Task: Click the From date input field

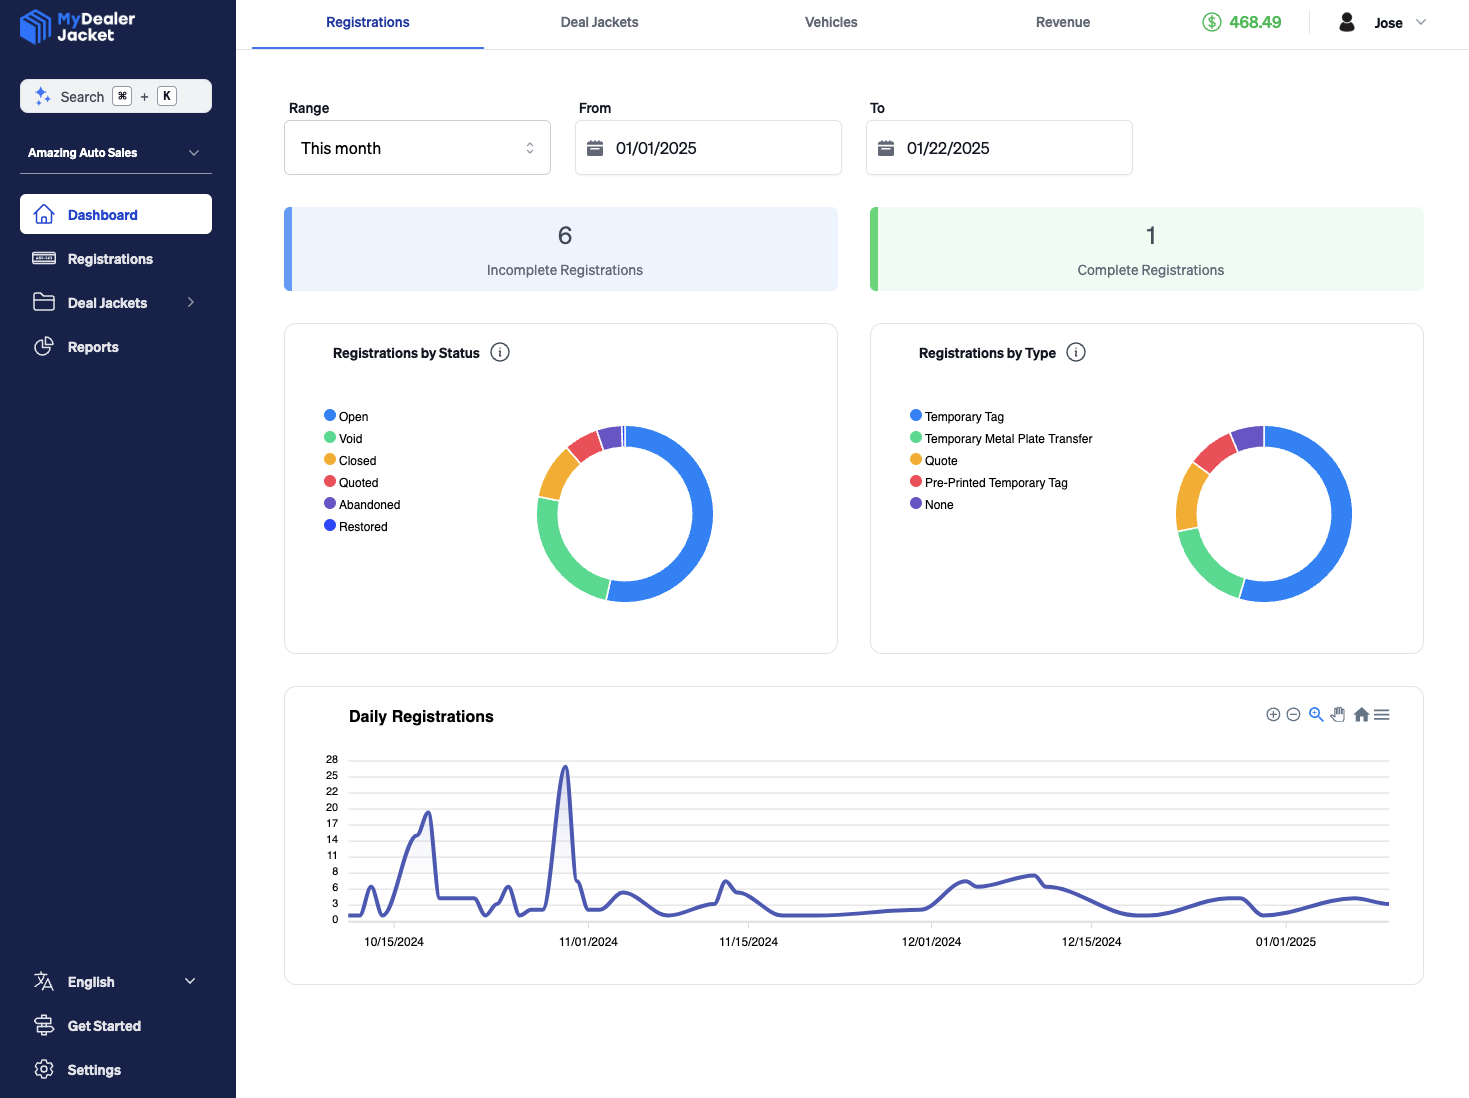Action: click(x=708, y=148)
